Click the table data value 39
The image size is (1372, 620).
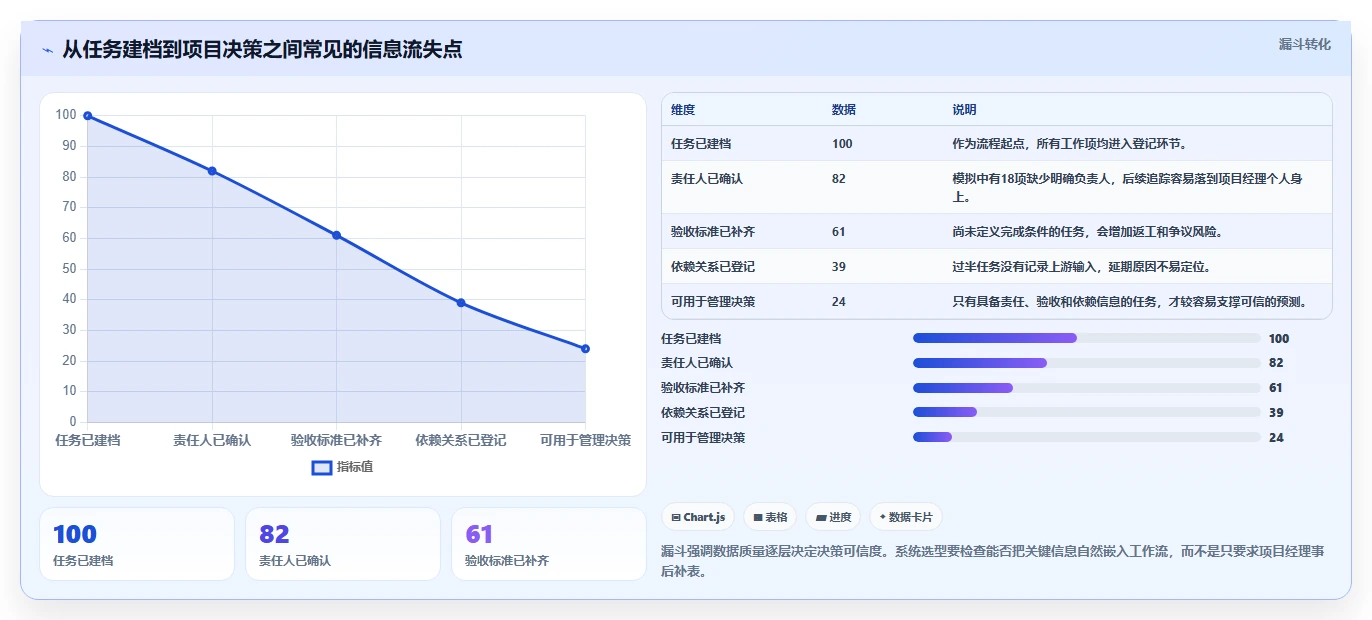(x=839, y=267)
